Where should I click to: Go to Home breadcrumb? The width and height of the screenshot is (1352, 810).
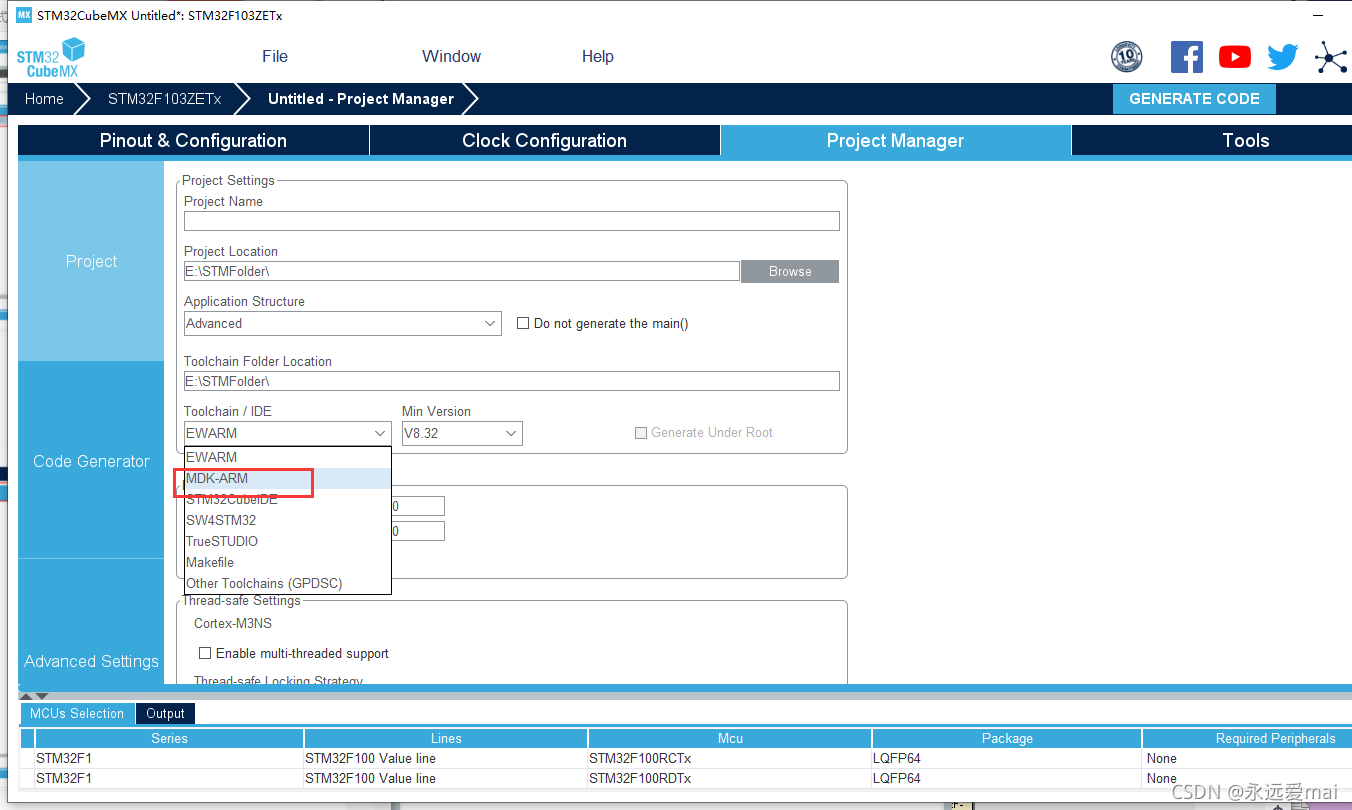[x=44, y=99]
